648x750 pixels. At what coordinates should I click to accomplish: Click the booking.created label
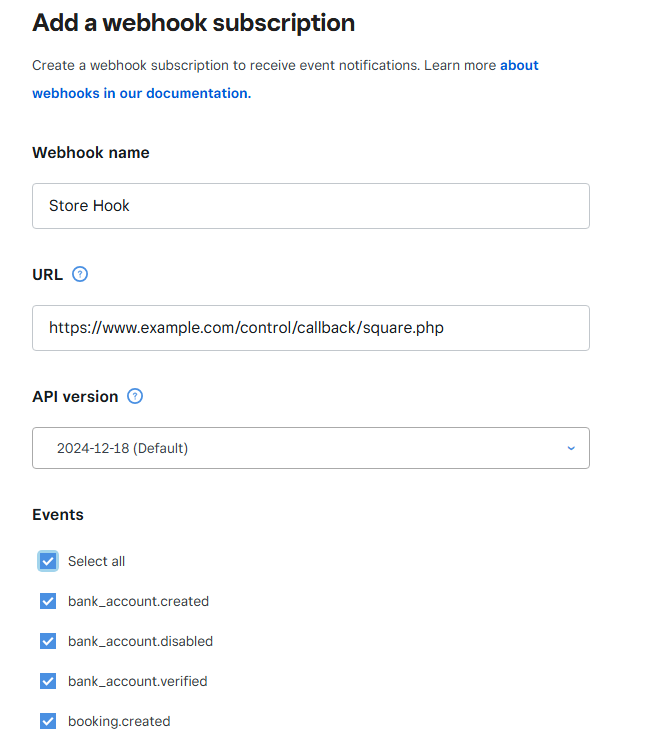119,721
